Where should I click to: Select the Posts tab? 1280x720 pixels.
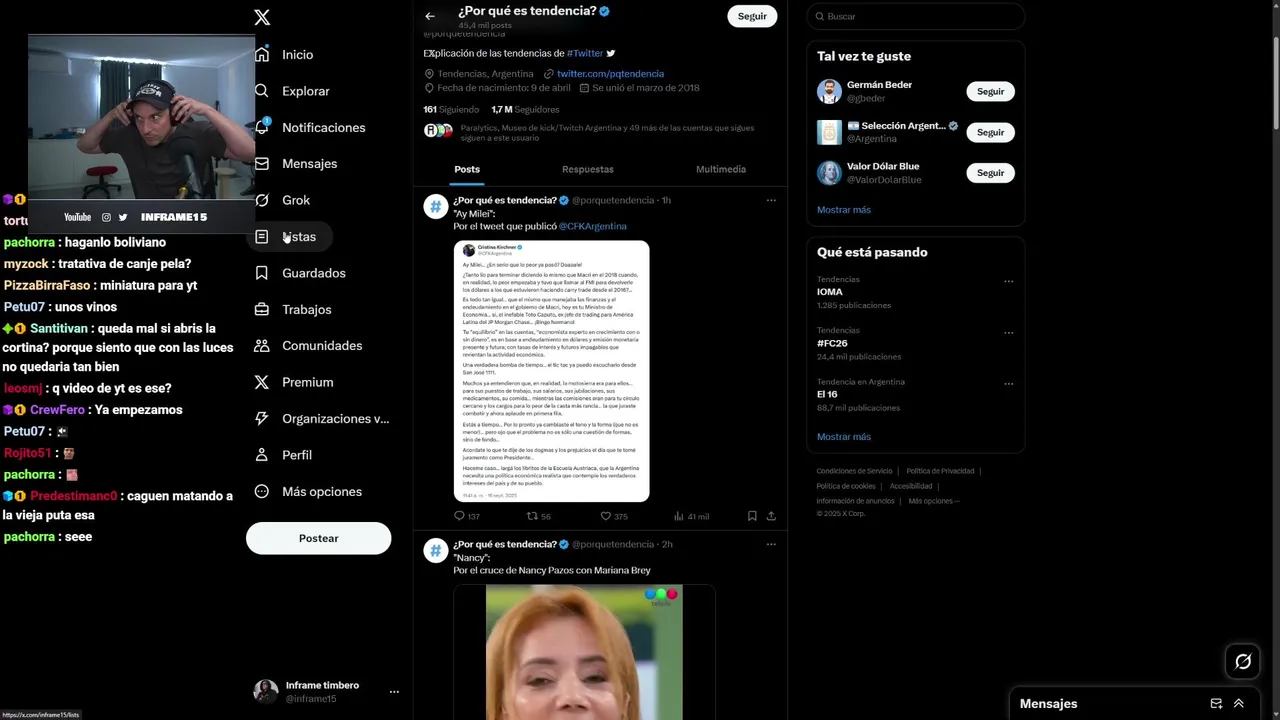(x=467, y=169)
